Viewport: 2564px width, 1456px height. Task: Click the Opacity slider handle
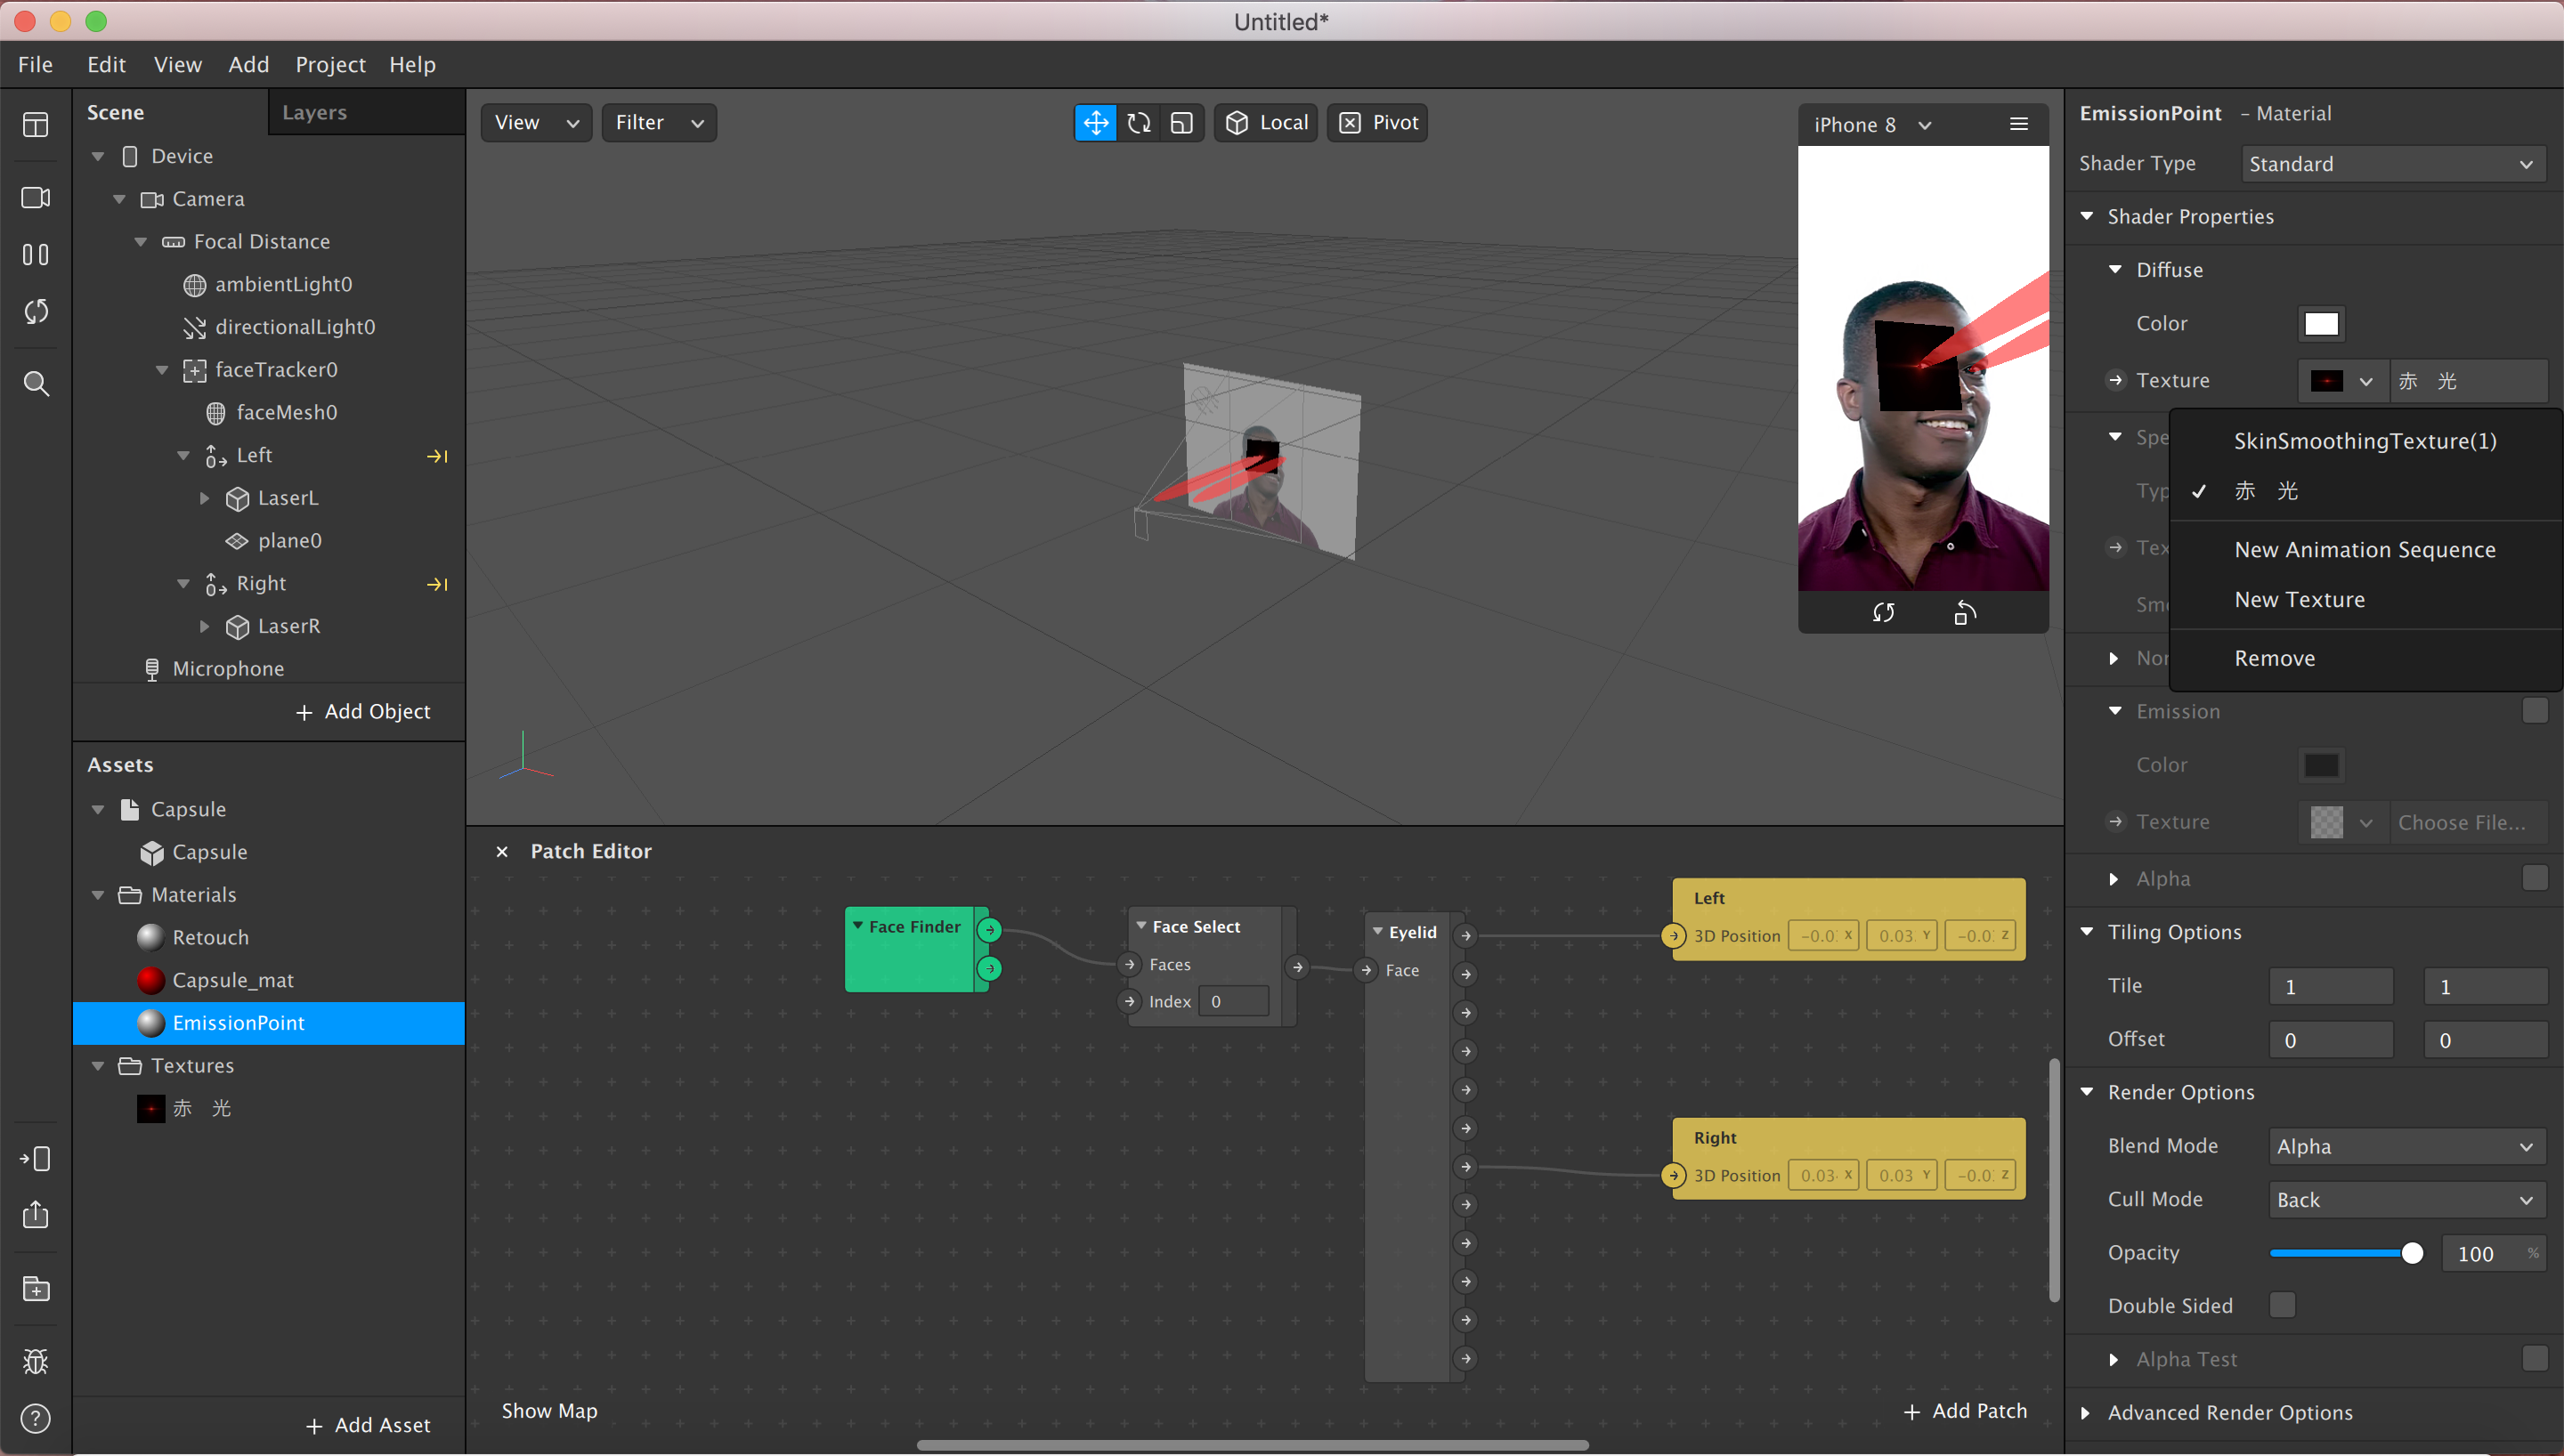pyautogui.click(x=2412, y=1254)
